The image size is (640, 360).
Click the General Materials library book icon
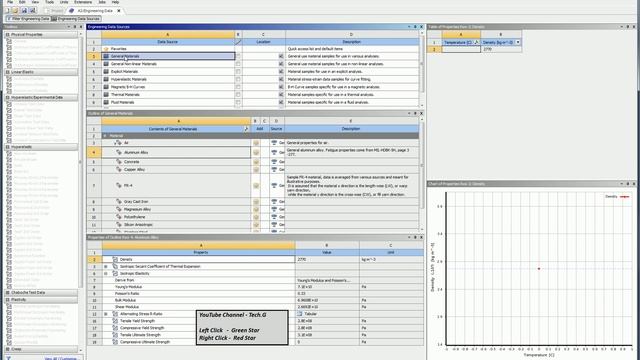tap(106, 56)
